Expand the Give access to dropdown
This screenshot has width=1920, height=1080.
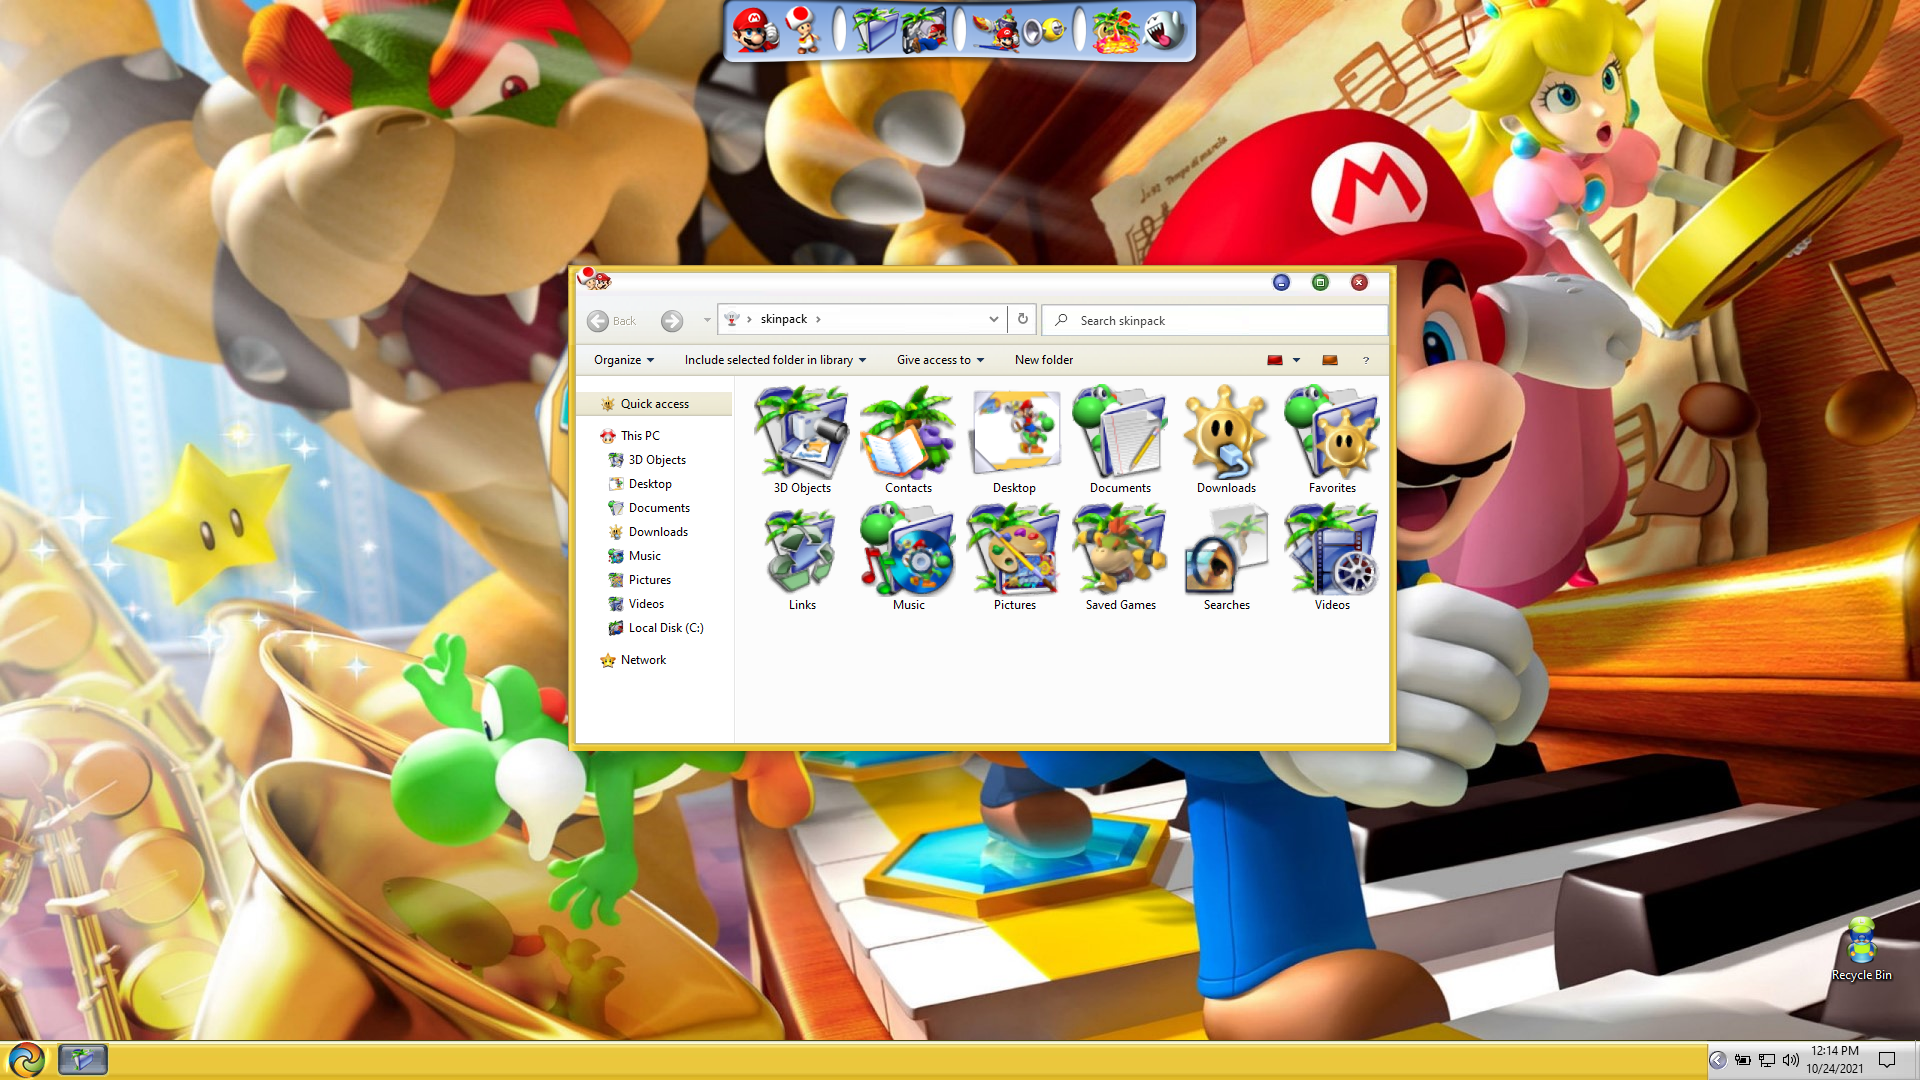pos(940,360)
